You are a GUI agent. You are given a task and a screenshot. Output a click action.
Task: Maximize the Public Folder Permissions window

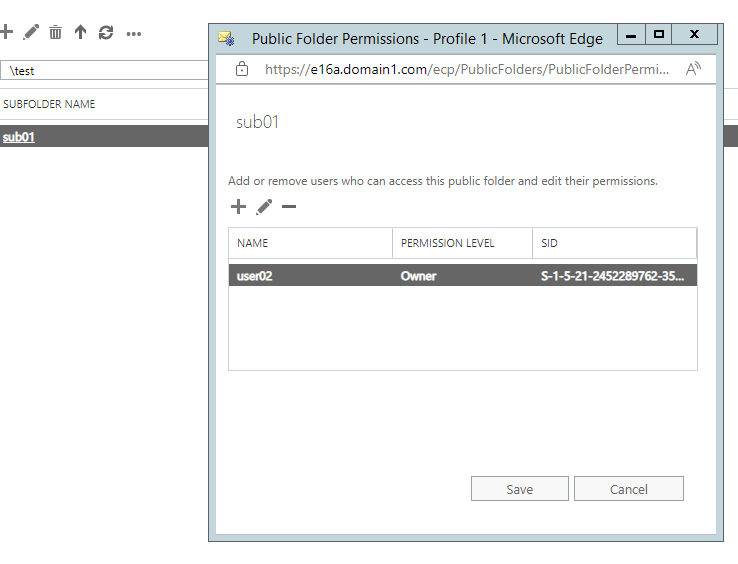coord(658,35)
